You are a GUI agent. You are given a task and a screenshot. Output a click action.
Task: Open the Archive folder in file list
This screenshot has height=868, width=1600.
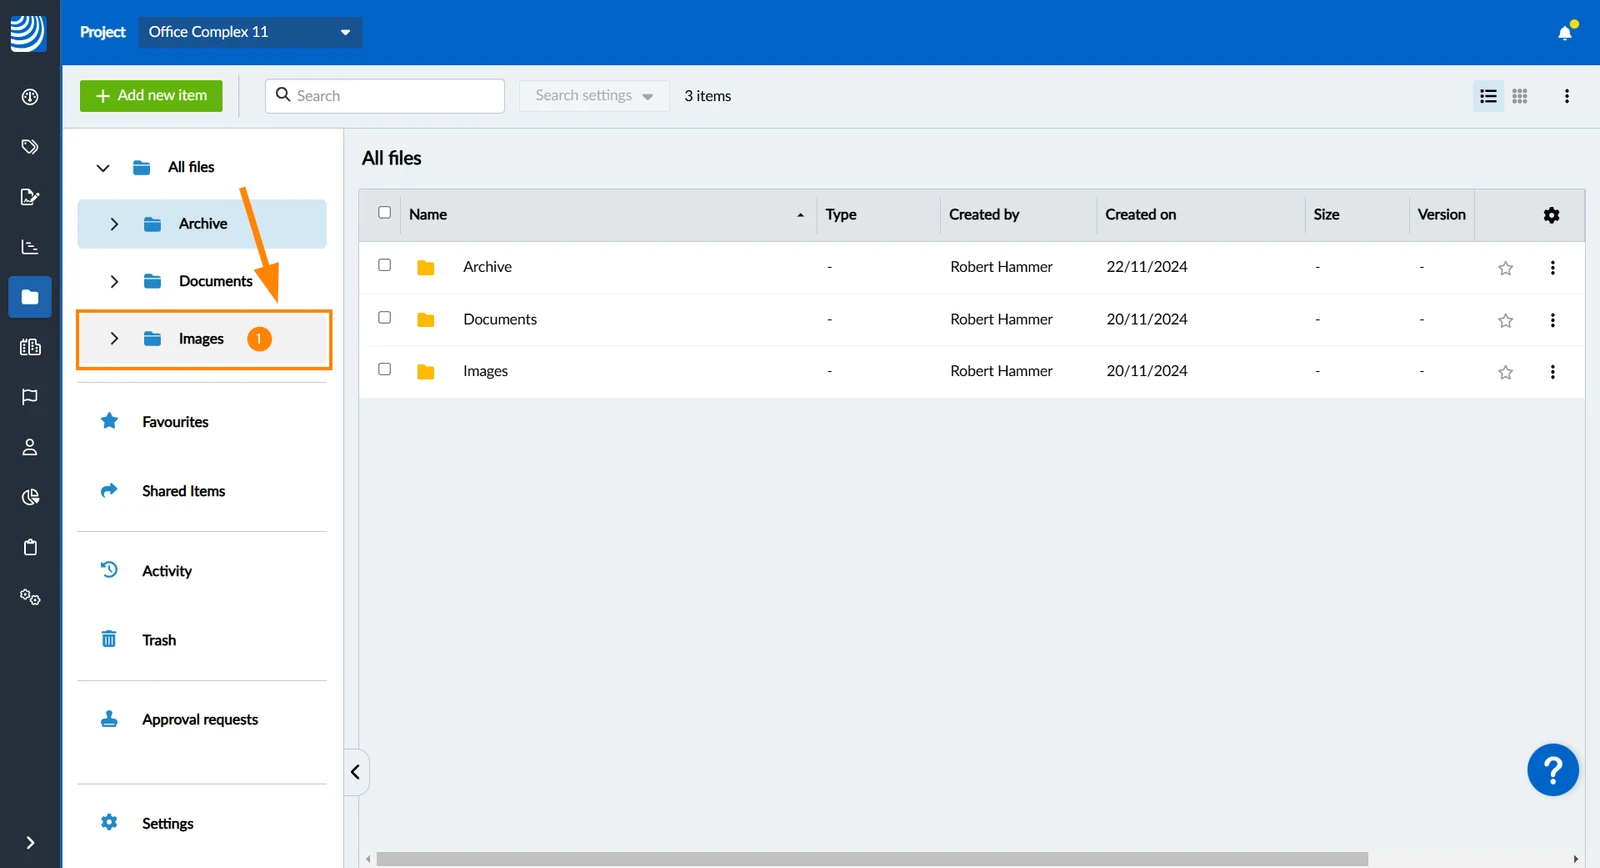point(487,267)
